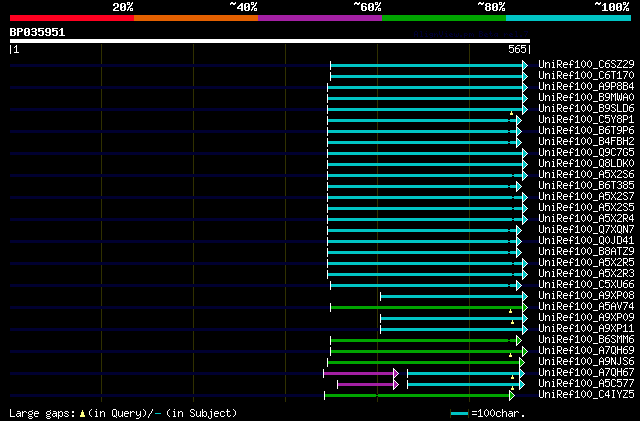This screenshot has height=421, width=640.
Task: Select the UniRef100_A5X2R3 label
Action: pyautogui.click(x=586, y=274)
